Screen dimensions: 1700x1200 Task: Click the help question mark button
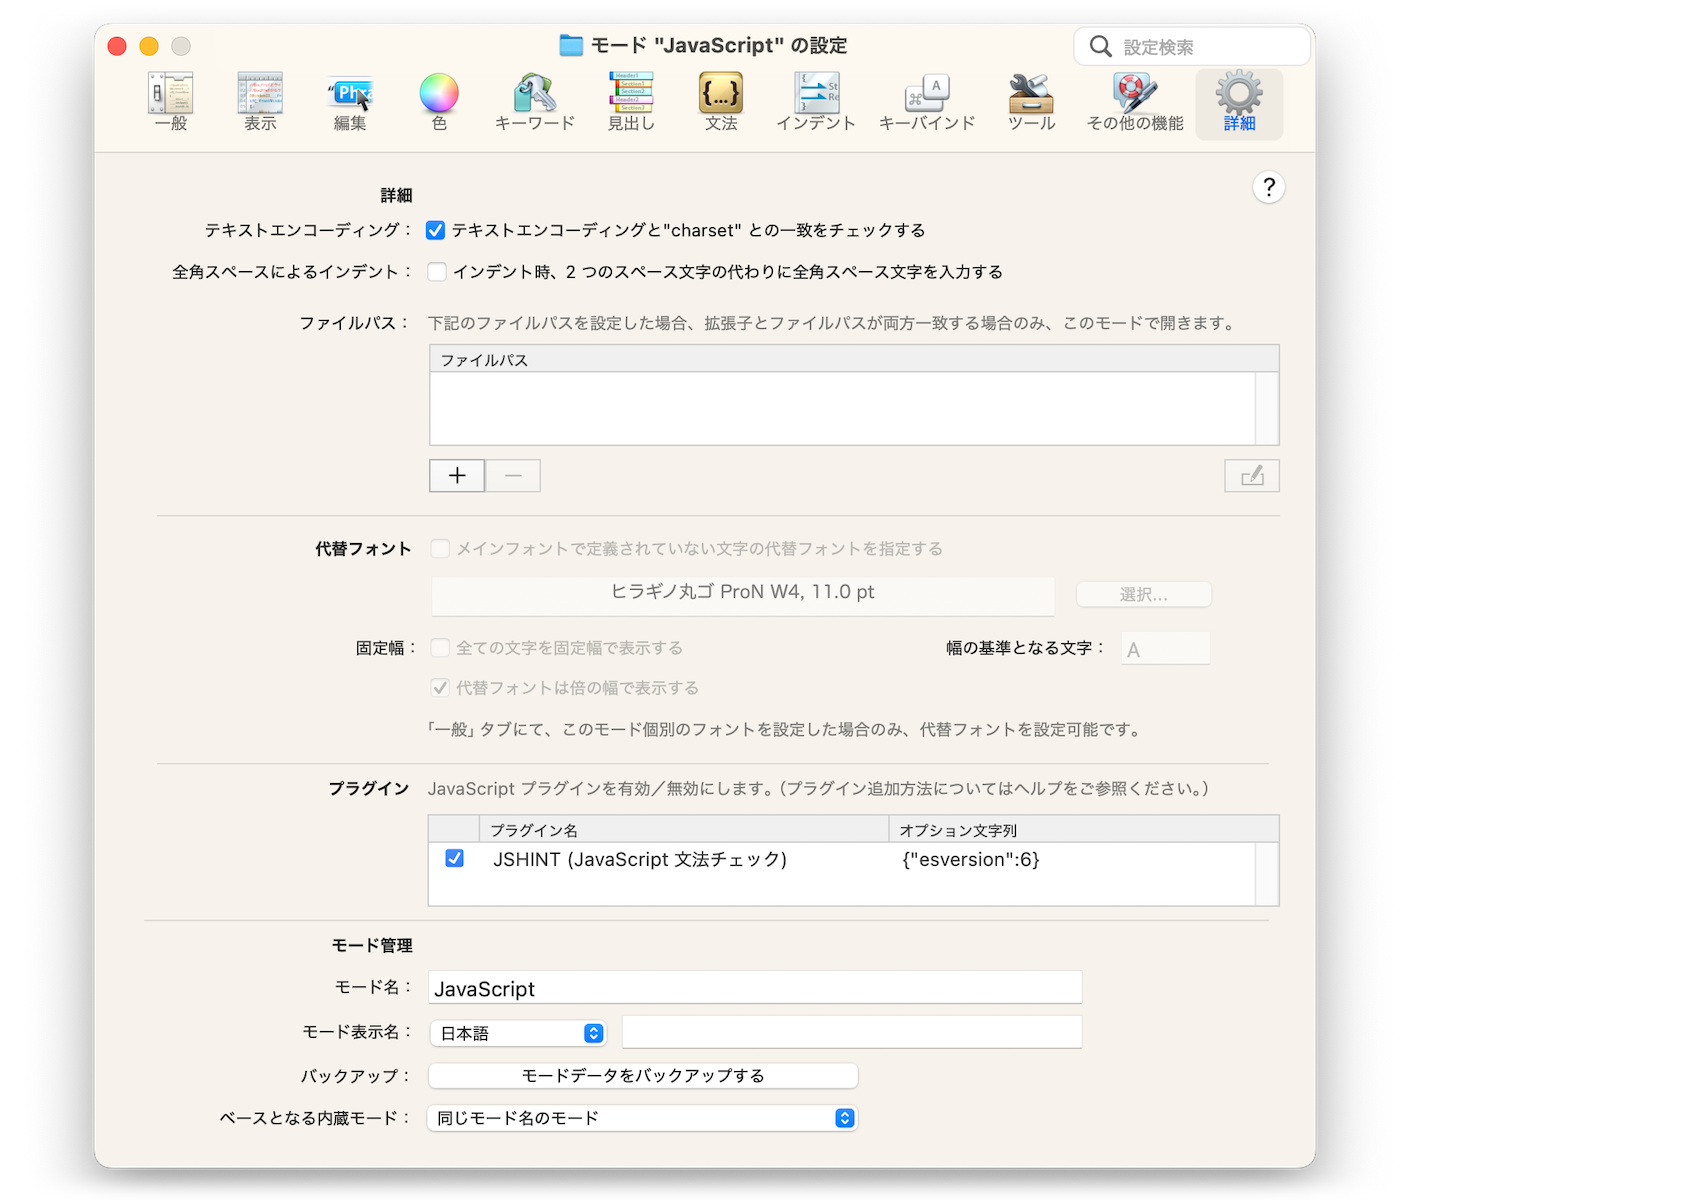[x=1268, y=188]
